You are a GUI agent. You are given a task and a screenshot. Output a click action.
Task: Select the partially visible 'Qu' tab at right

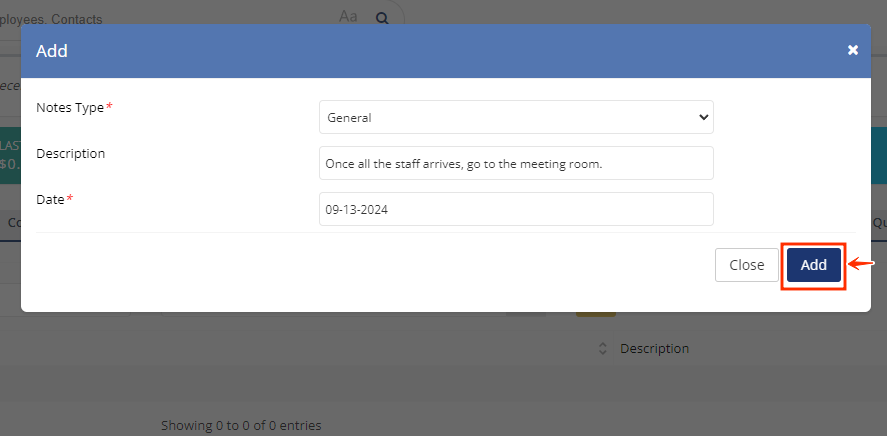[879, 223]
